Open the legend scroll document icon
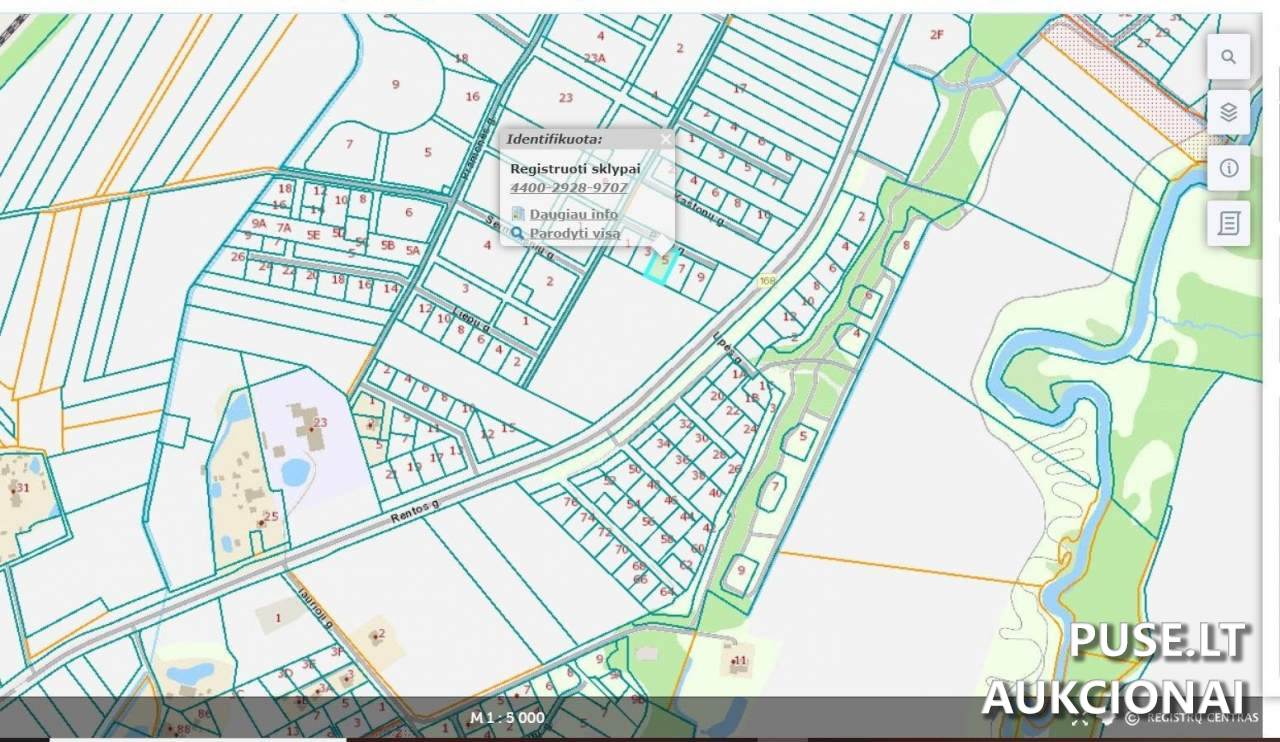1280x742 pixels. point(1228,223)
